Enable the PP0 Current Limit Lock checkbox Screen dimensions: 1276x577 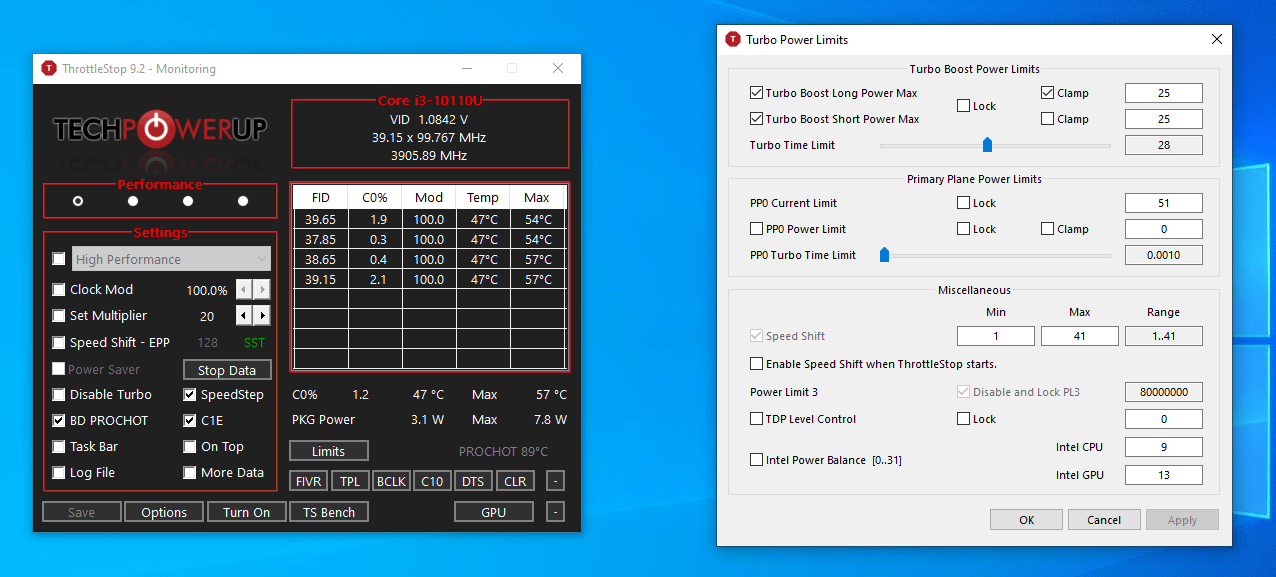(x=963, y=203)
